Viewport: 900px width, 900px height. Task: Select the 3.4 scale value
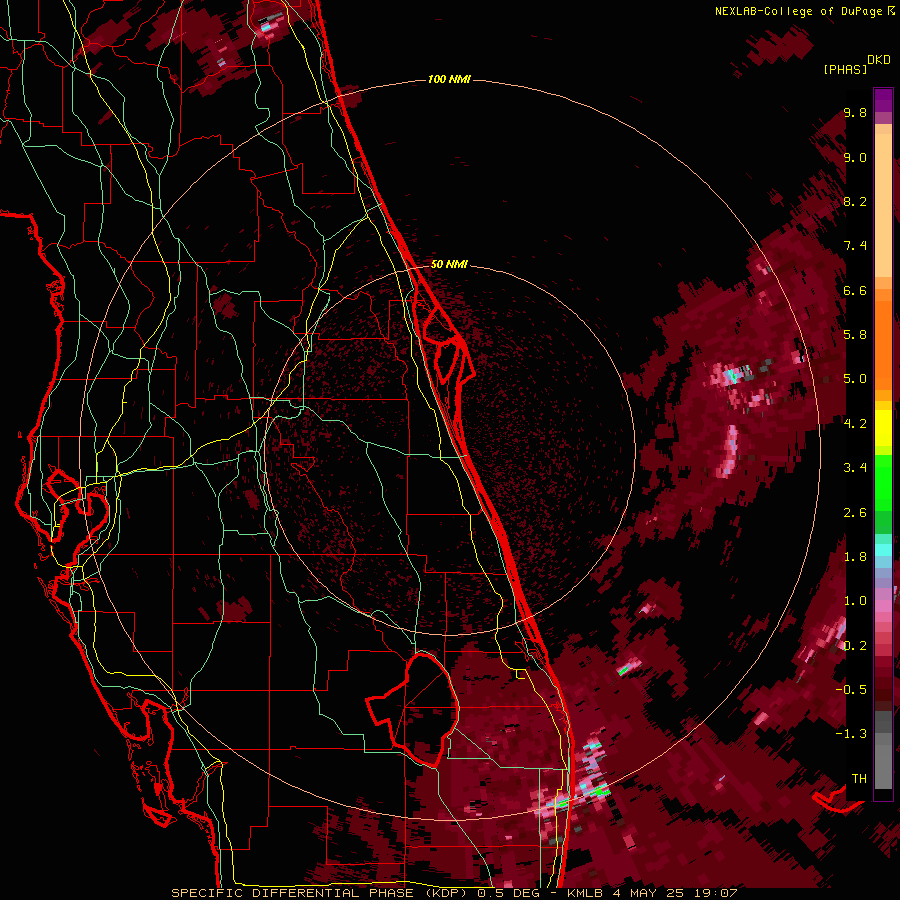(855, 468)
